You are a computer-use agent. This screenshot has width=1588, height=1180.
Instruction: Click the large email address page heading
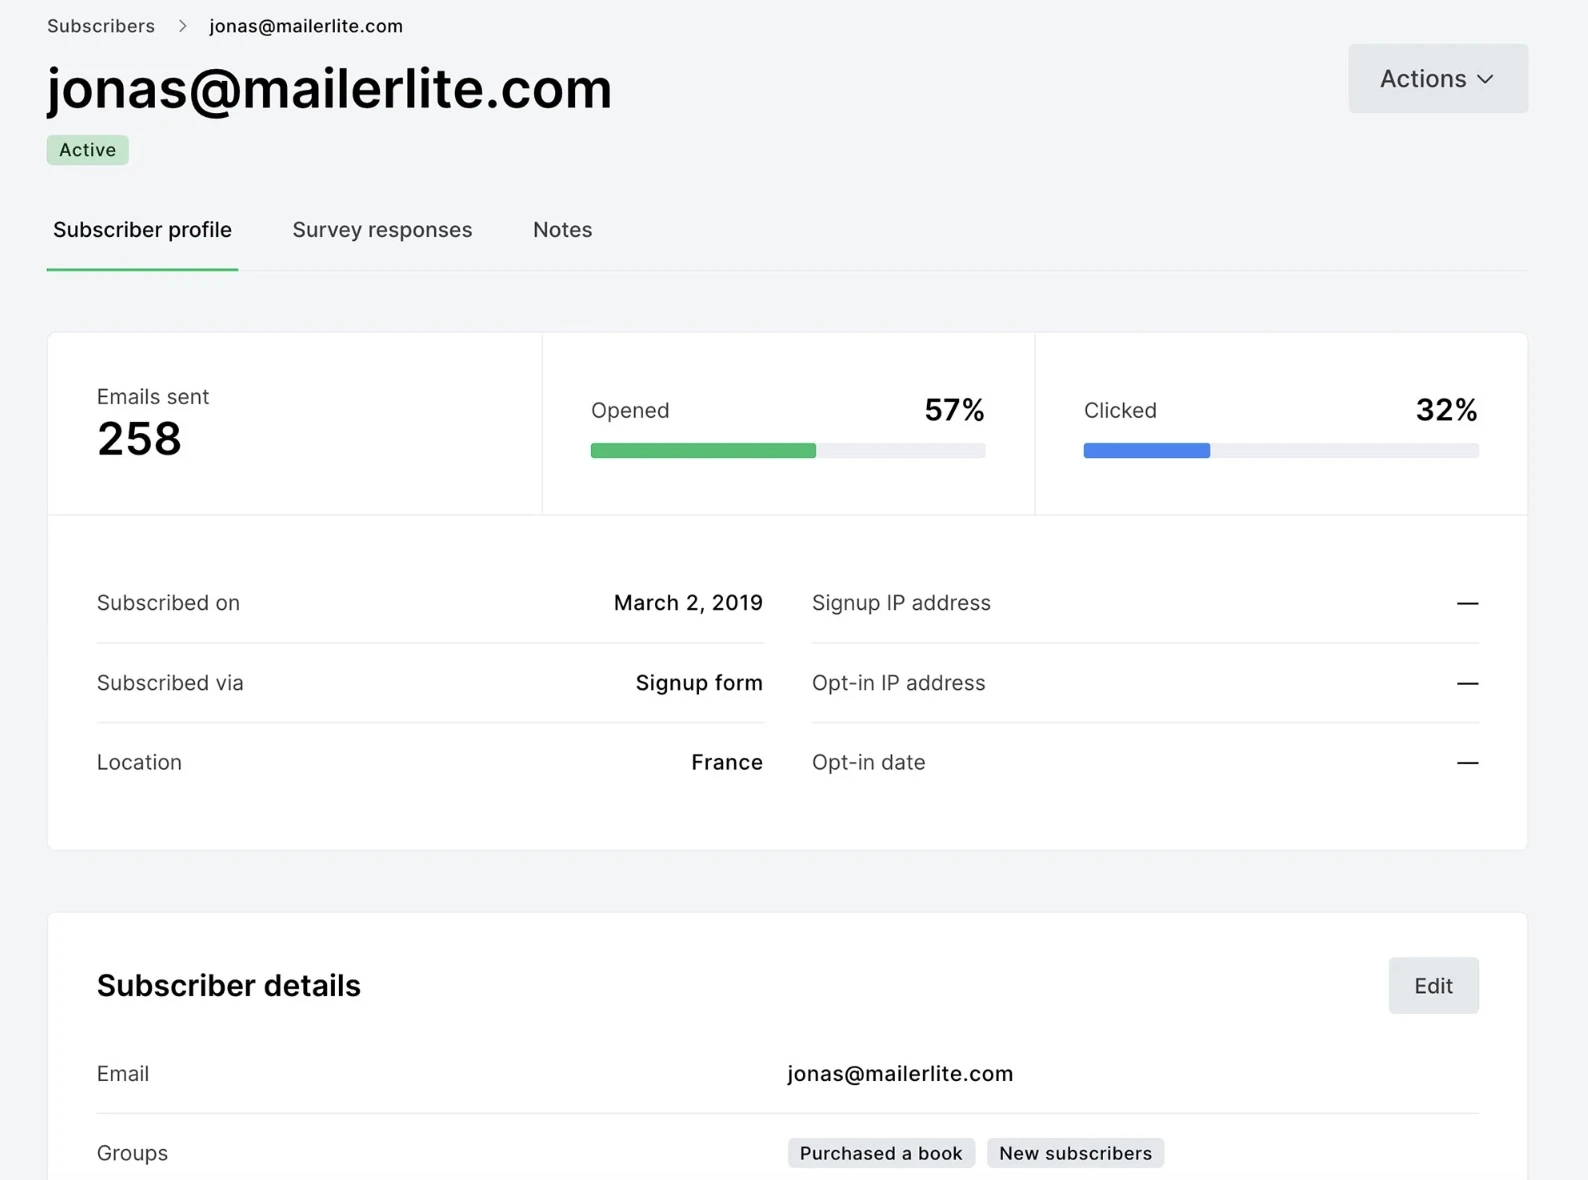point(329,88)
